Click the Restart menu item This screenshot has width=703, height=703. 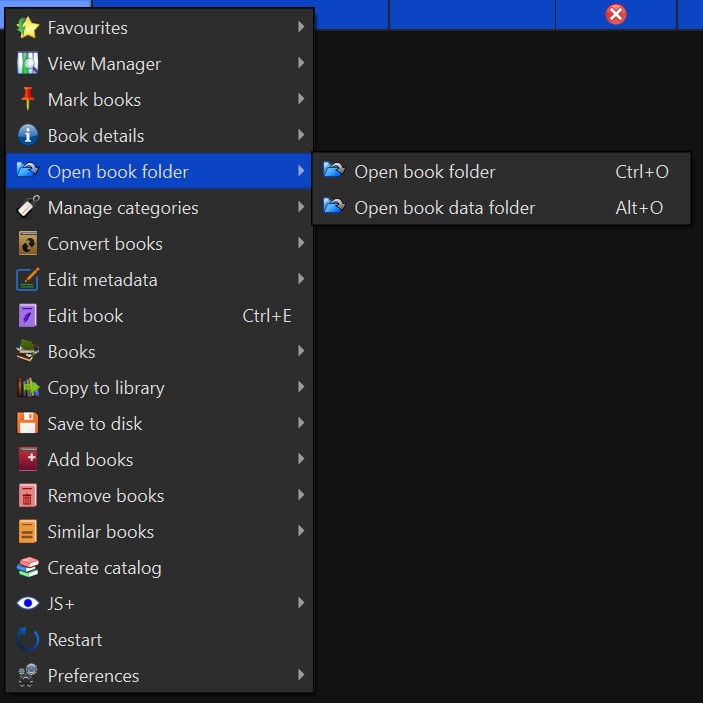(75, 640)
